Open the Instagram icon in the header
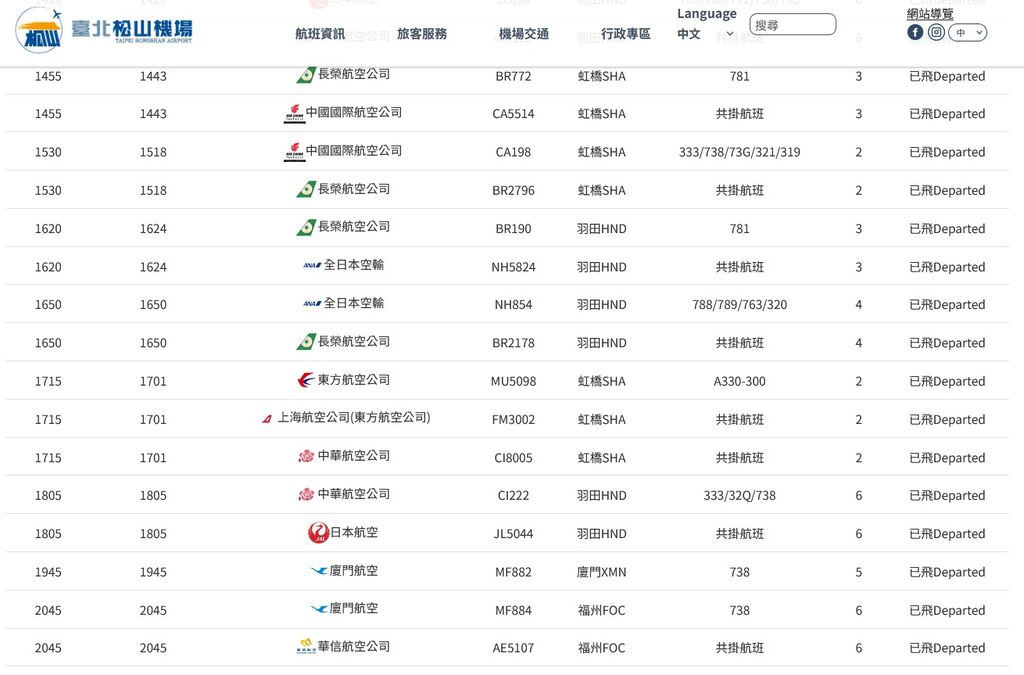Image resolution: width=1024 pixels, height=675 pixels. coord(936,32)
